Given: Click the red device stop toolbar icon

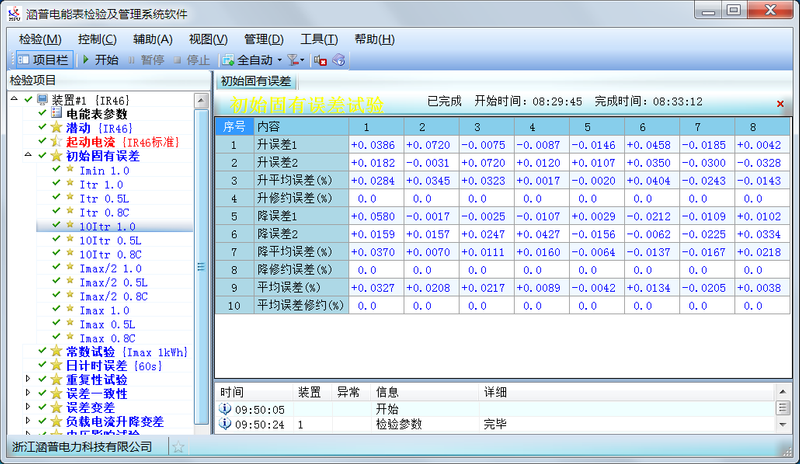Looking at the screenshot, I should pyautogui.click(x=321, y=60).
